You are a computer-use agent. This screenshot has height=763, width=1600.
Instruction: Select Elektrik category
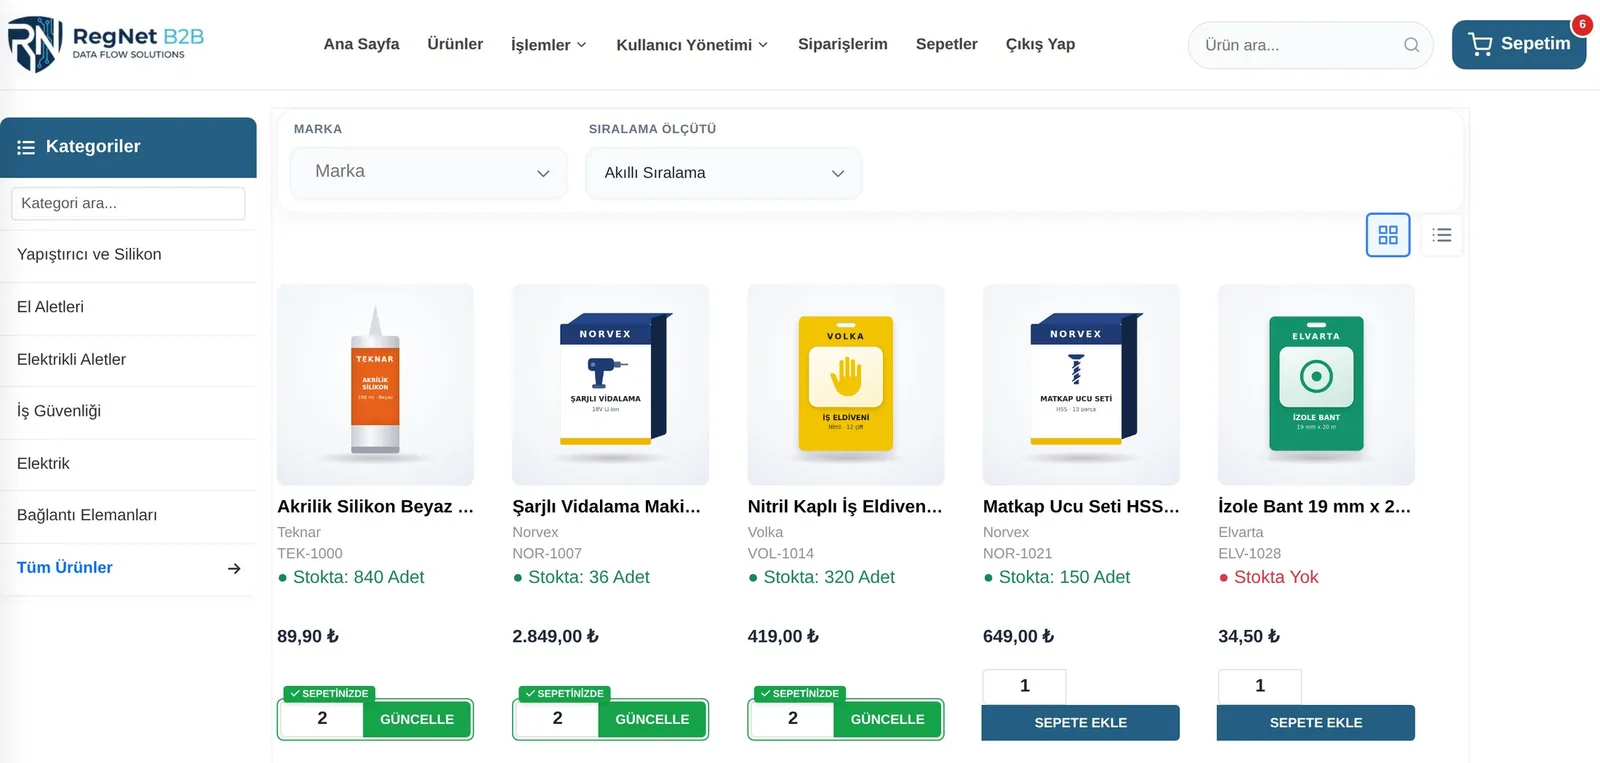(128, 463)
